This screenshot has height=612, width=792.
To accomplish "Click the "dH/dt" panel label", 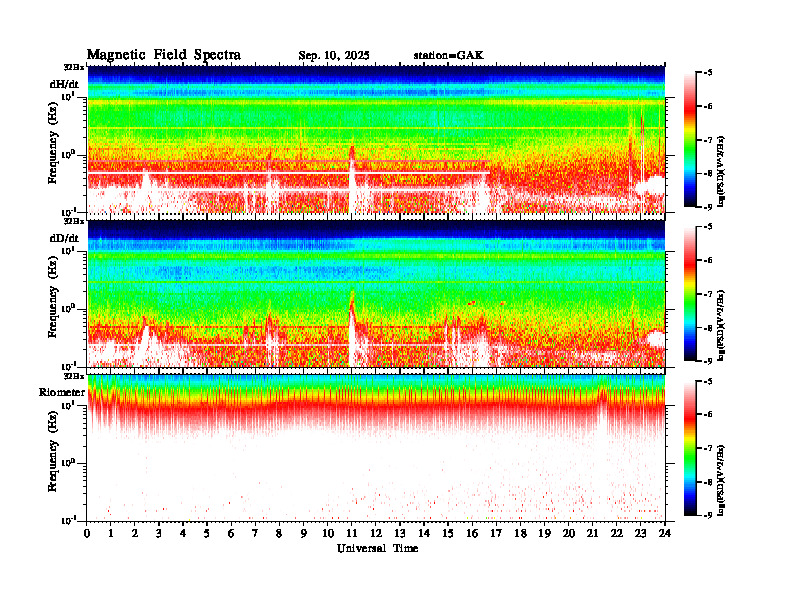I will (64, 84).
